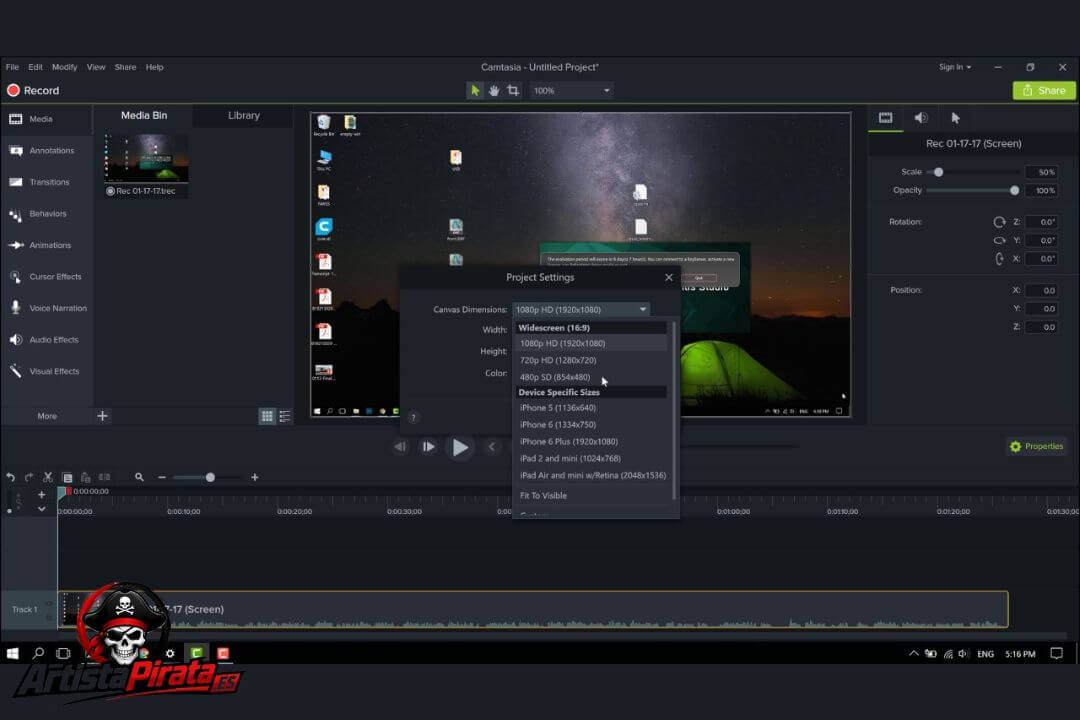Close the Project Settings dialog

coord(668,277)
